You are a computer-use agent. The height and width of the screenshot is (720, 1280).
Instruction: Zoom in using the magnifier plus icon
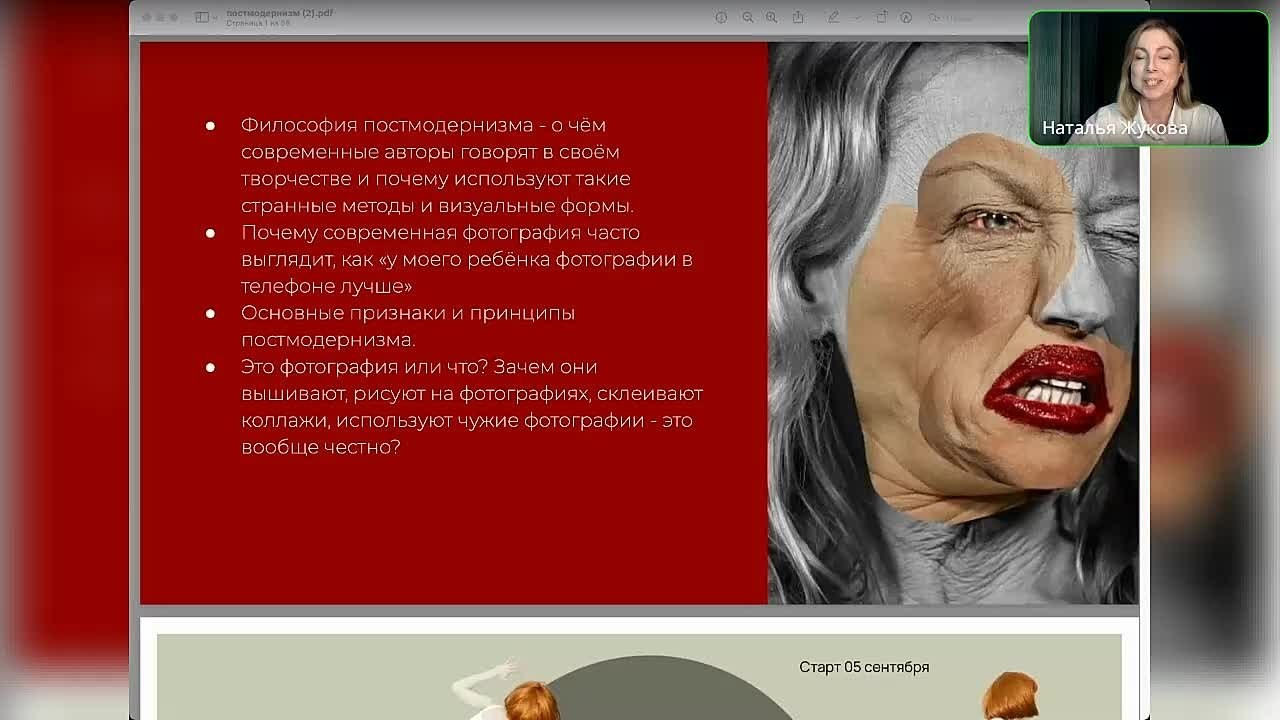[771, 17]
